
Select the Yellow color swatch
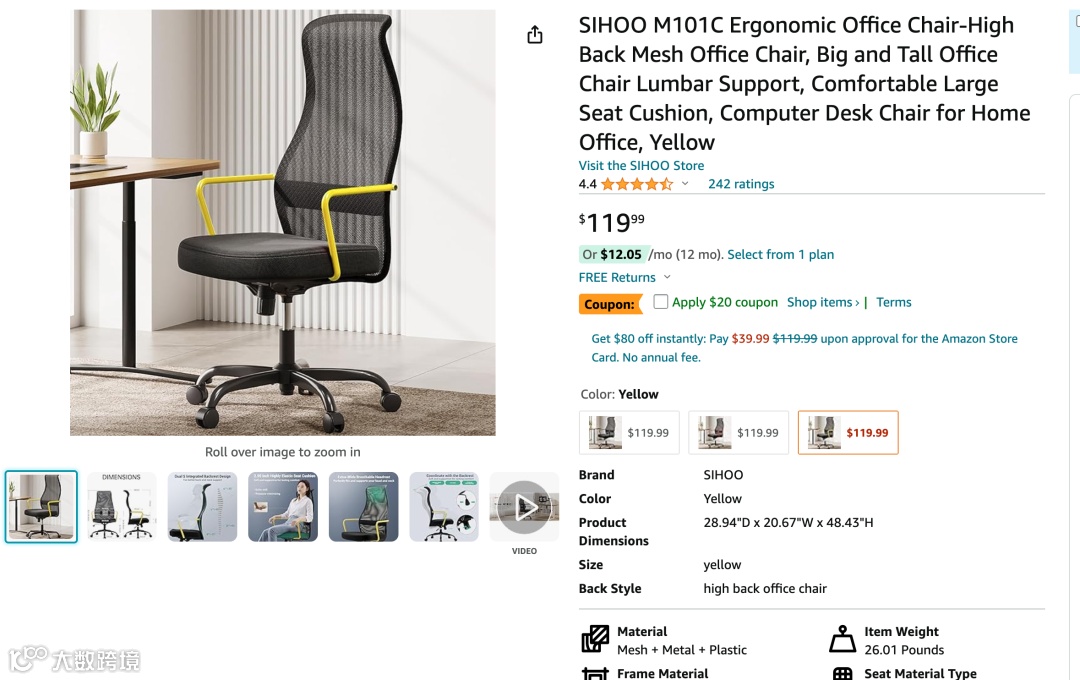[848, 433]
